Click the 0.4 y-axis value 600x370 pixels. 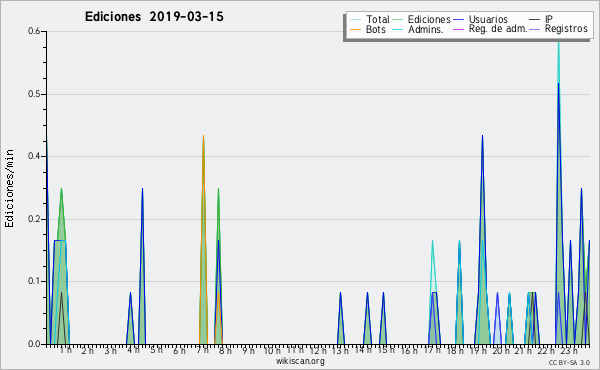tap(34, 156)
